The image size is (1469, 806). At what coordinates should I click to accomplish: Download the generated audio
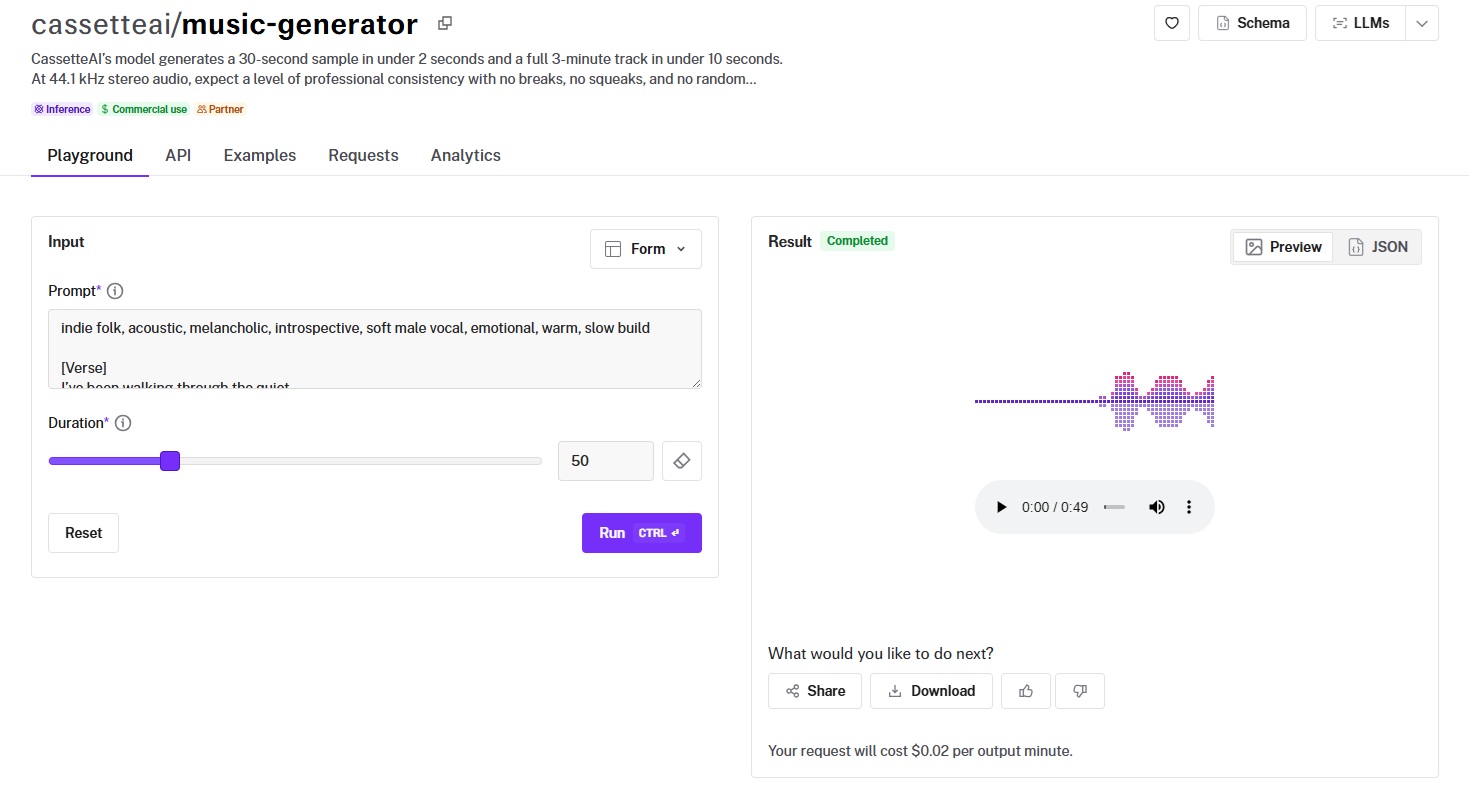point(931,691)
